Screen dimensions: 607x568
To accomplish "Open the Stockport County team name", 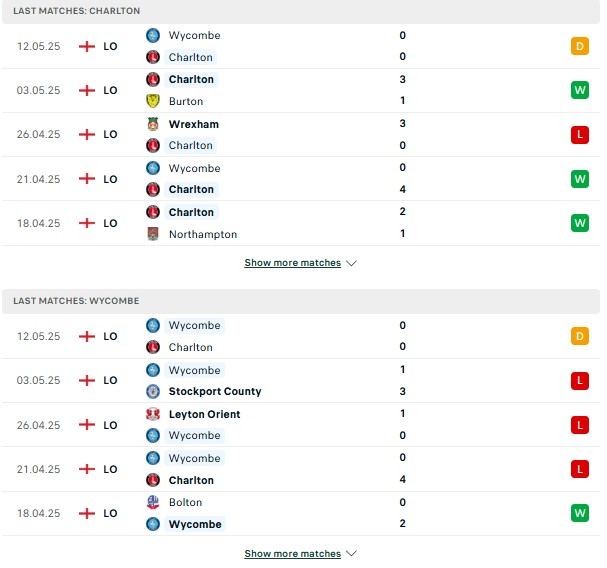I will (215, 391).
